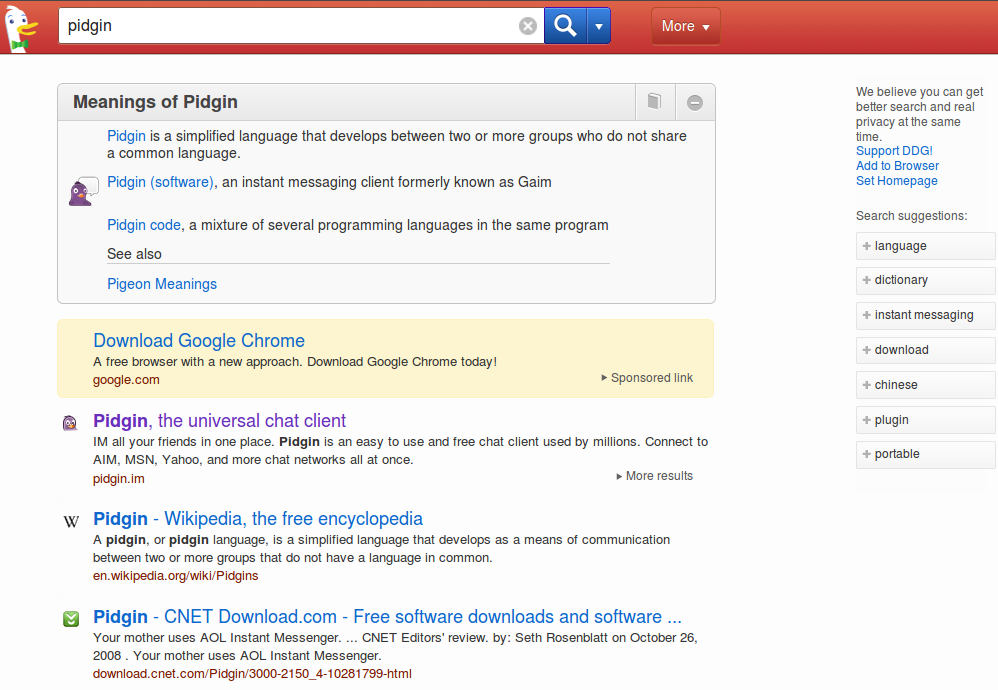The image size is (998, 690).
Task: Click the Add to Browser link
Action: coord(897,165)
